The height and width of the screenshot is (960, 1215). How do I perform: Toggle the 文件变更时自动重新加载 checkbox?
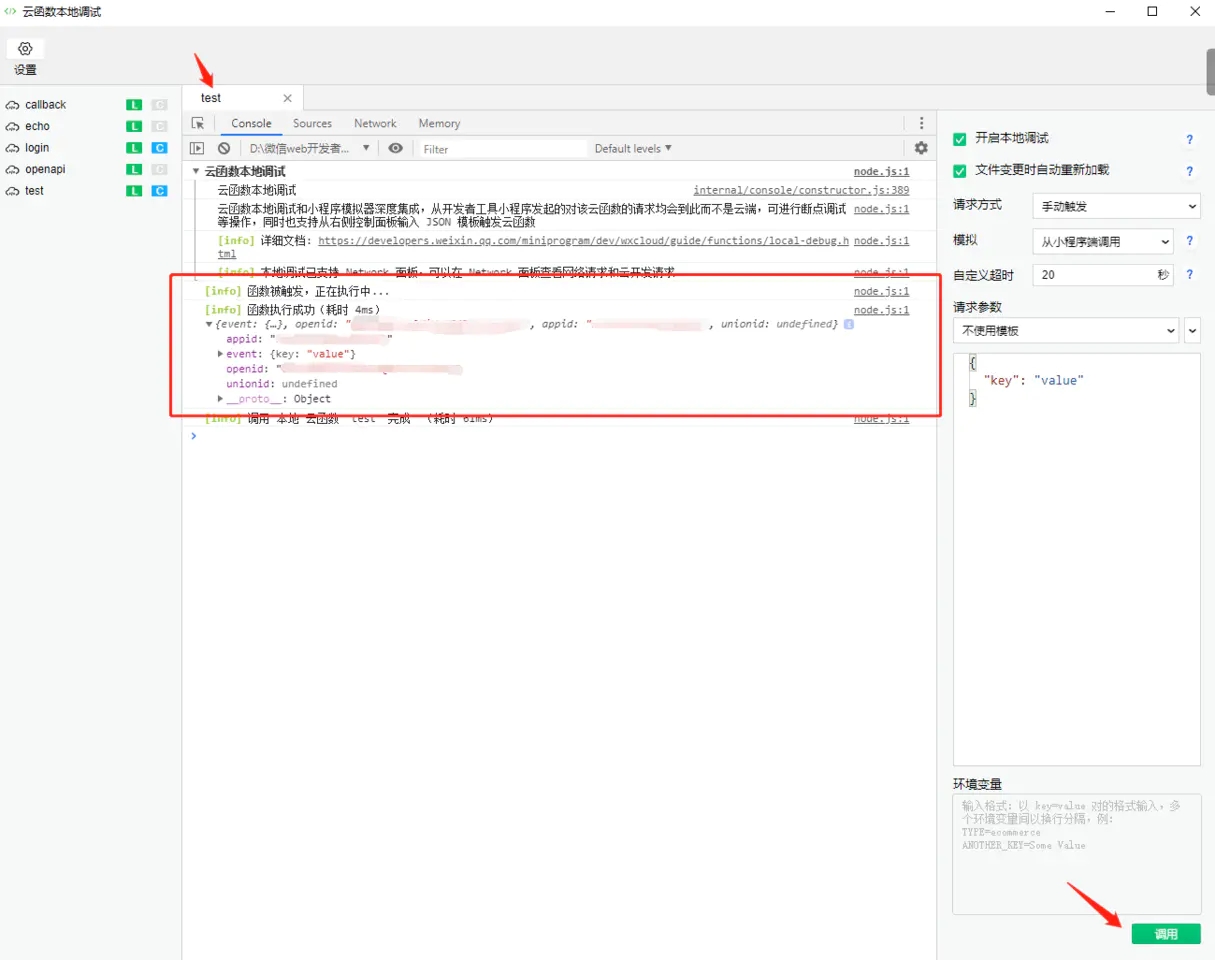click(x=960, y=171)
